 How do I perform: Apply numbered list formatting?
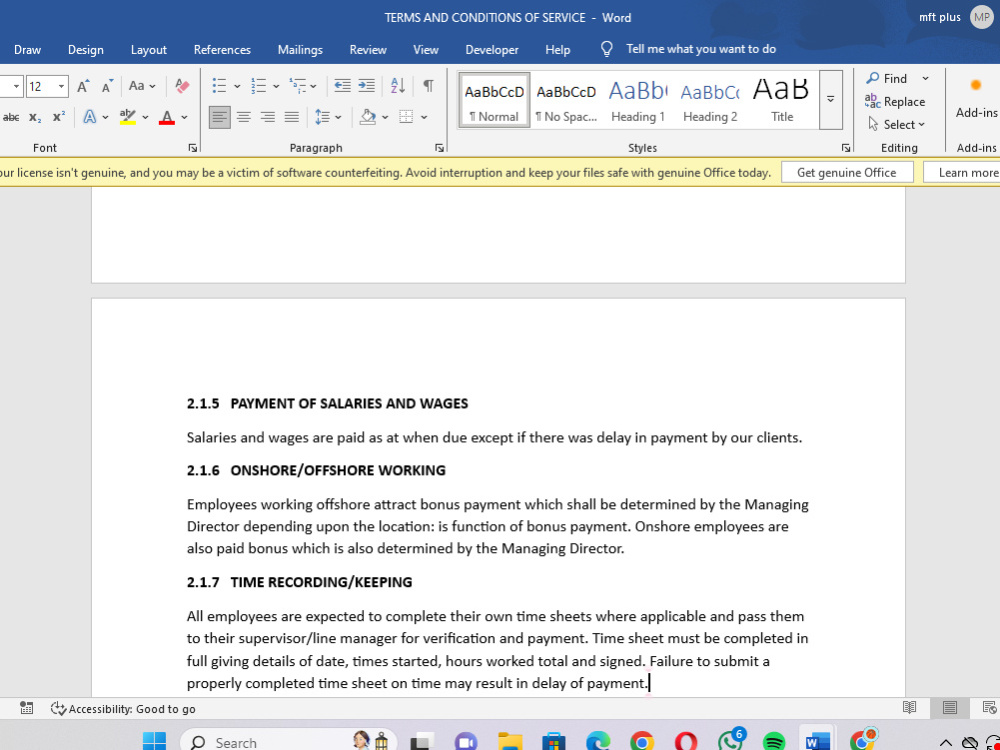pos(258,86)
